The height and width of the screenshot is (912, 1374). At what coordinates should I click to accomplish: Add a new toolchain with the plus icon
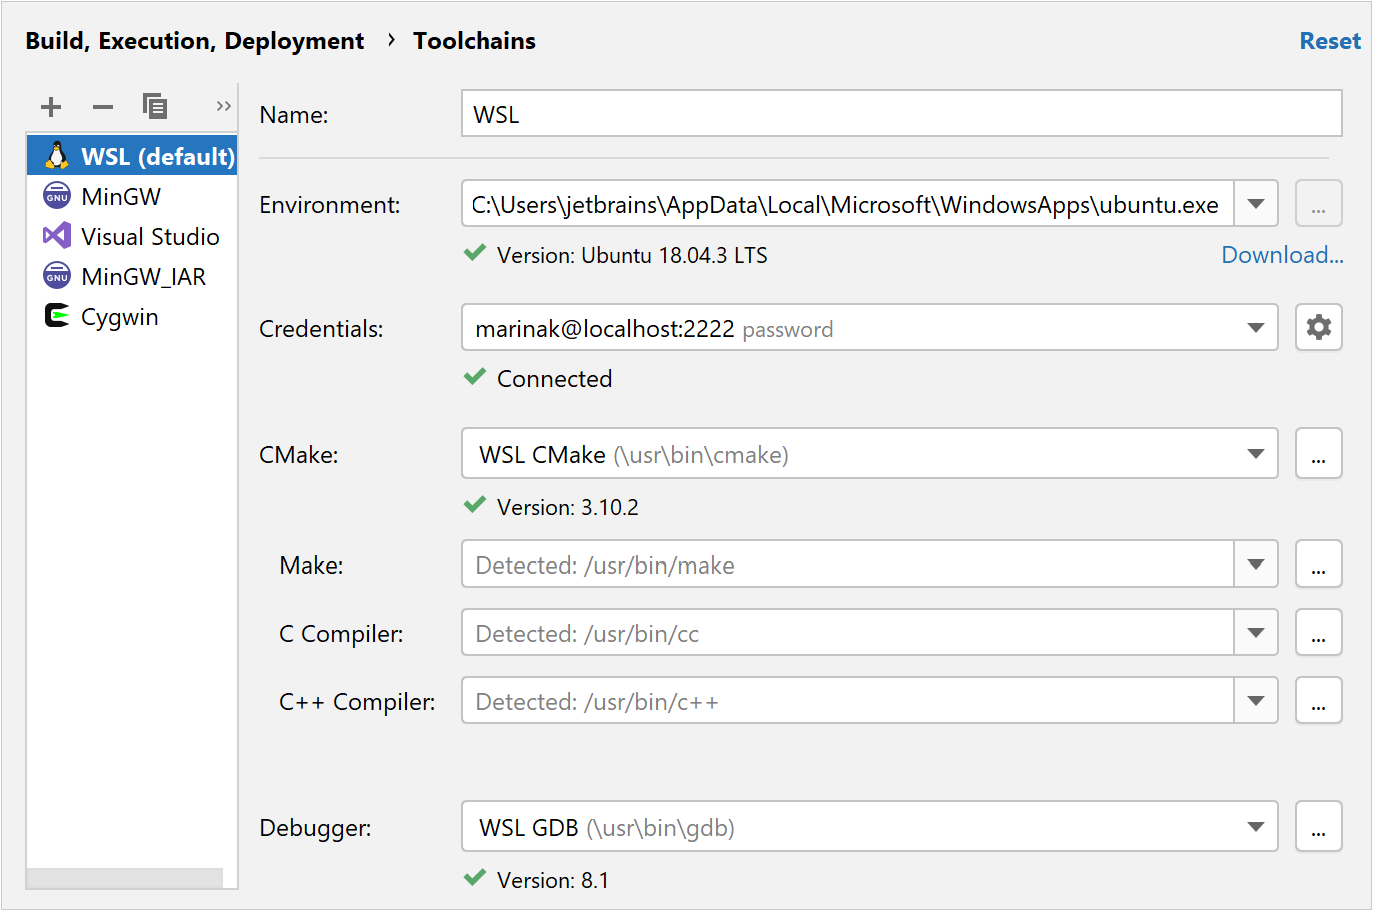pos(51,107)
